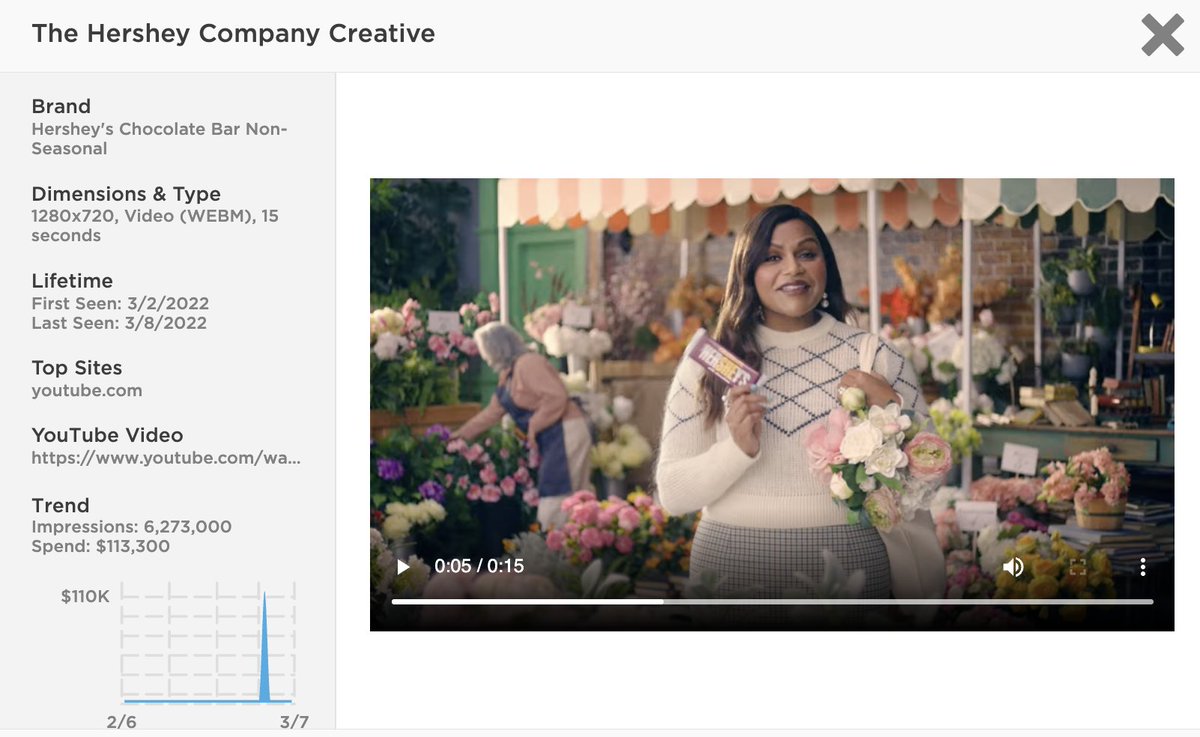Close The Hershey Company Creative dialog

coord(1162,35)
